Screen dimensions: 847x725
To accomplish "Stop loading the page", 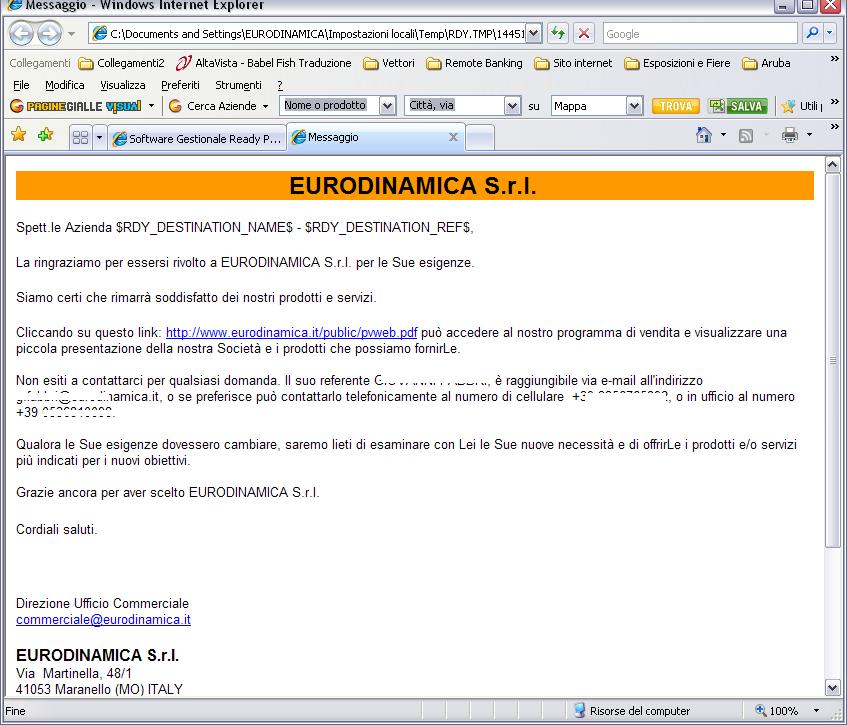I will point(583,33).
